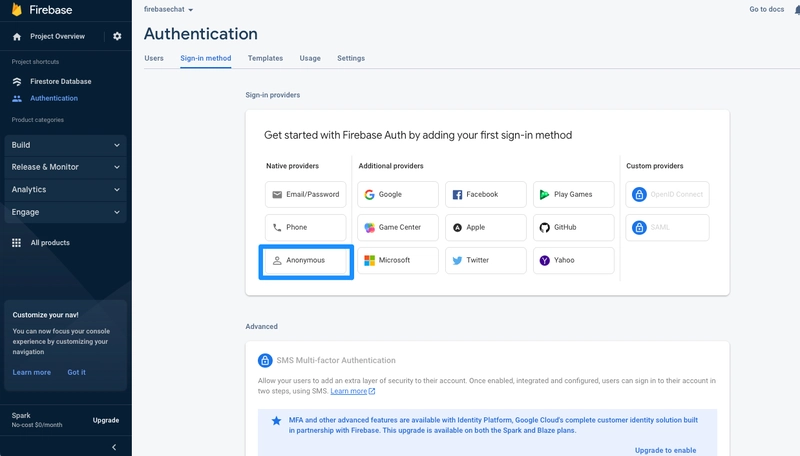
Task: Click the Additional providers heading
Action: click(391, 166)
